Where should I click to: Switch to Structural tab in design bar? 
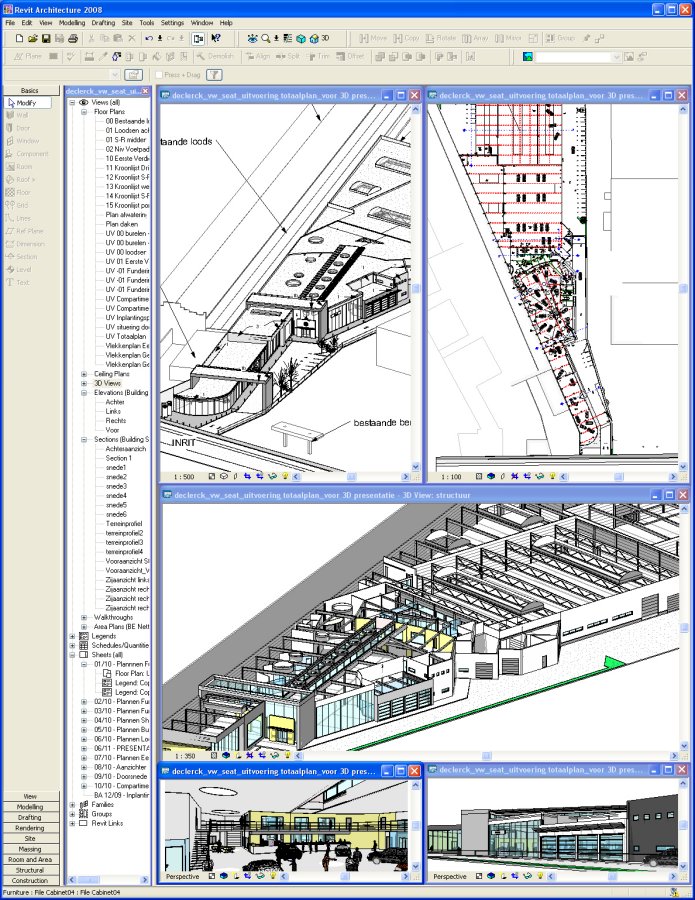(30, 870)
